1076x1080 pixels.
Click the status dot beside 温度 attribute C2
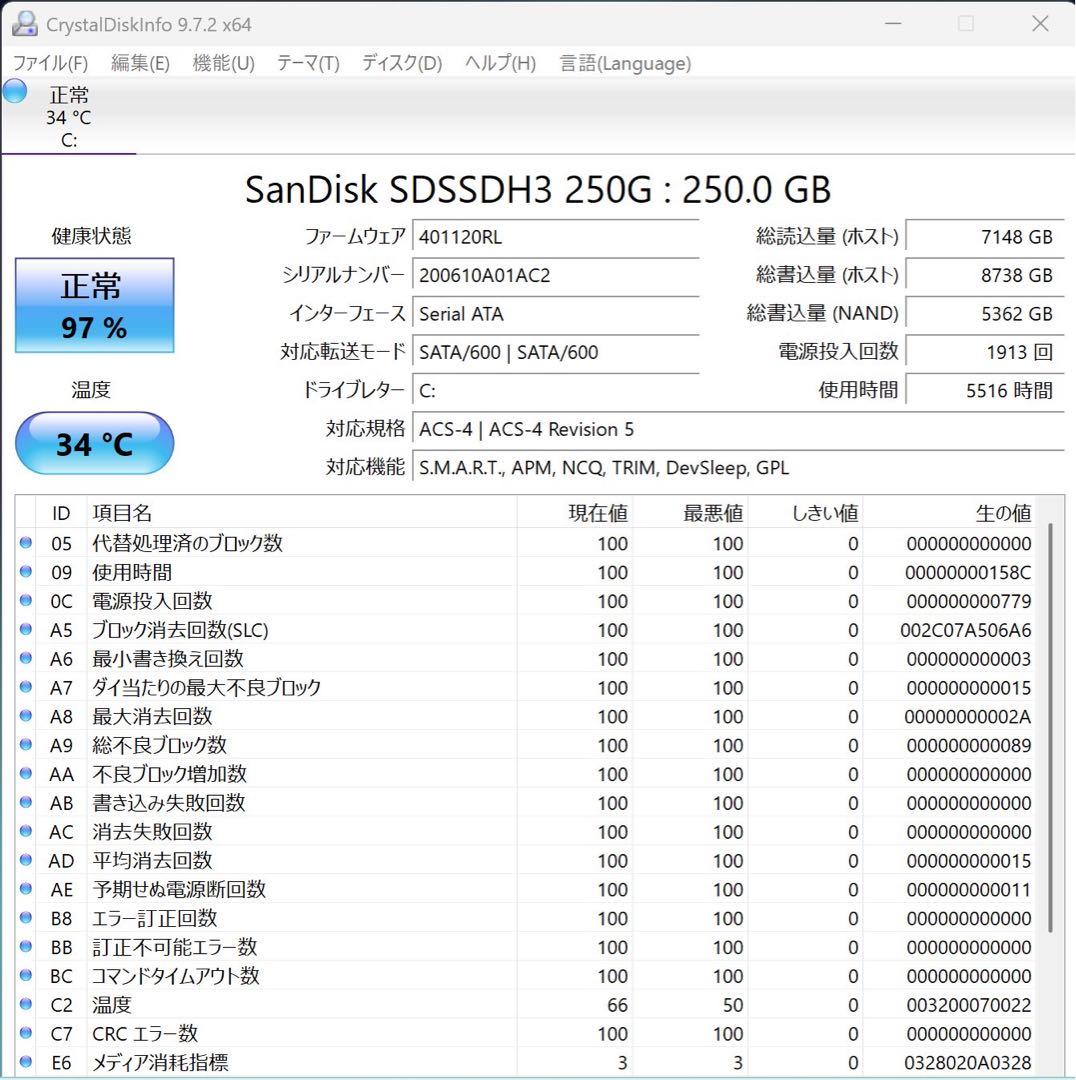[25, 1005]
